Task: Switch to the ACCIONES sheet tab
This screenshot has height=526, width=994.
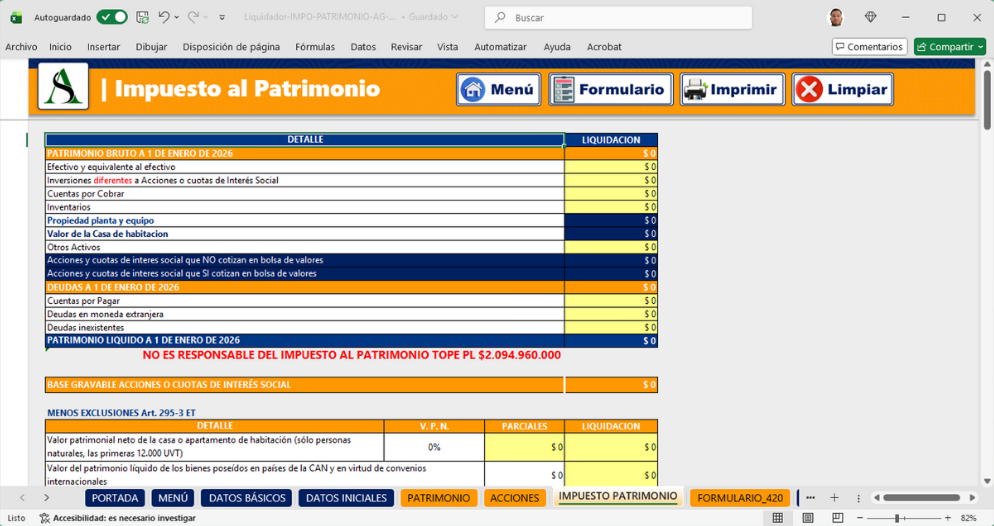Action: click(x=515, y=498)
